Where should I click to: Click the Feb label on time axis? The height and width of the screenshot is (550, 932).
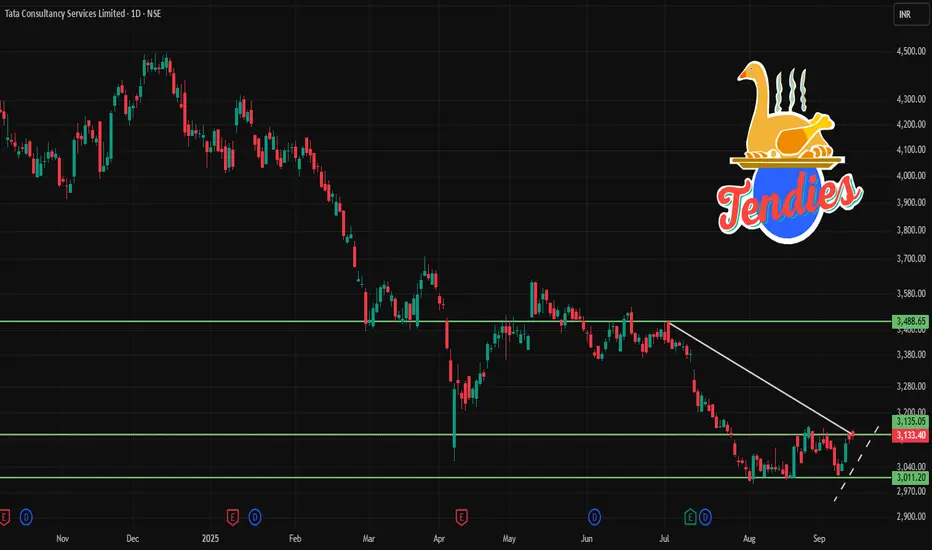pyautogui.click(x=295, y=539)
